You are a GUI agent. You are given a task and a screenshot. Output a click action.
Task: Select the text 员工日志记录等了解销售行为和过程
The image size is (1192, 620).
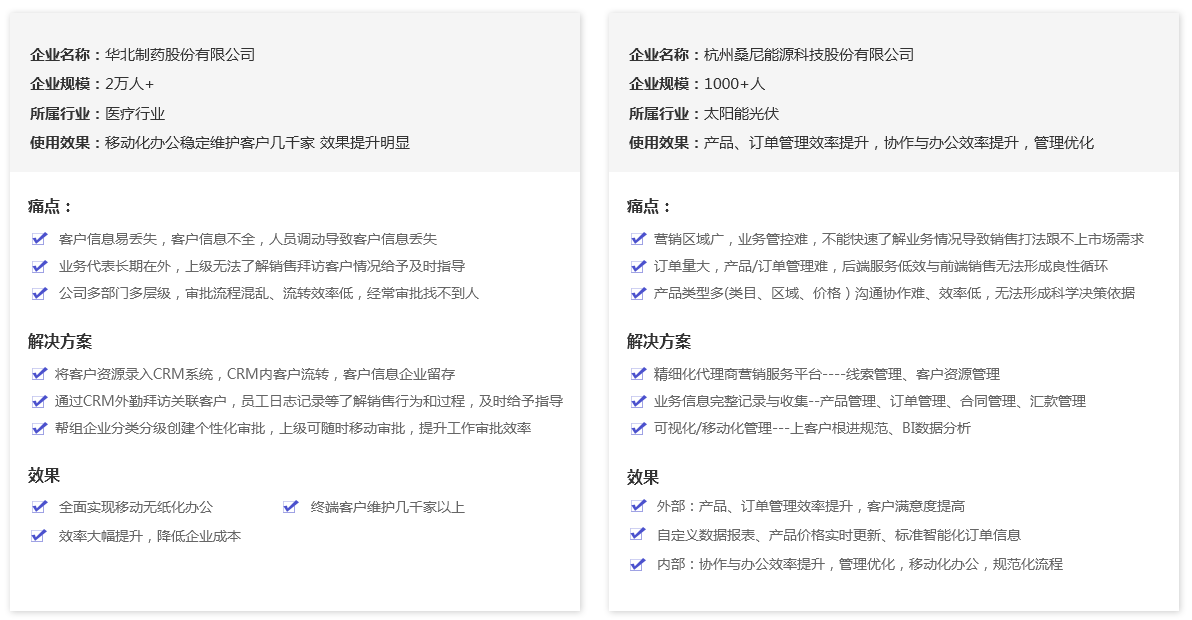pyautogui.click(x=353, y=401)
